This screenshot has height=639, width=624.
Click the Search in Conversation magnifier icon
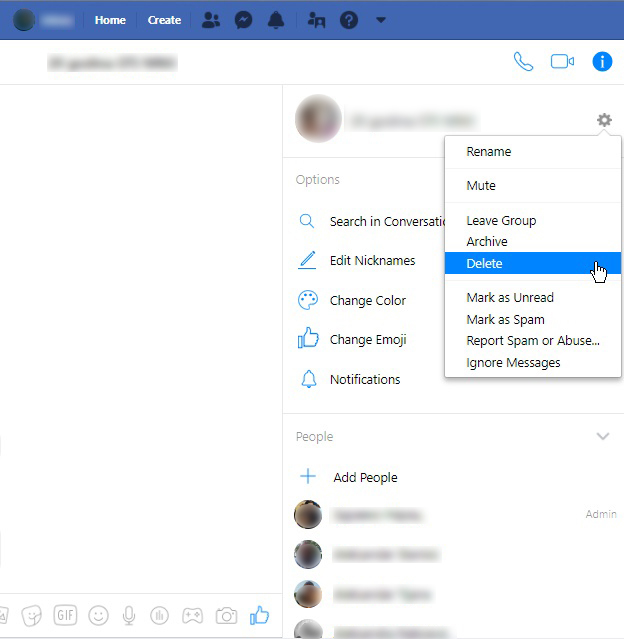click(x=307, y=221)
